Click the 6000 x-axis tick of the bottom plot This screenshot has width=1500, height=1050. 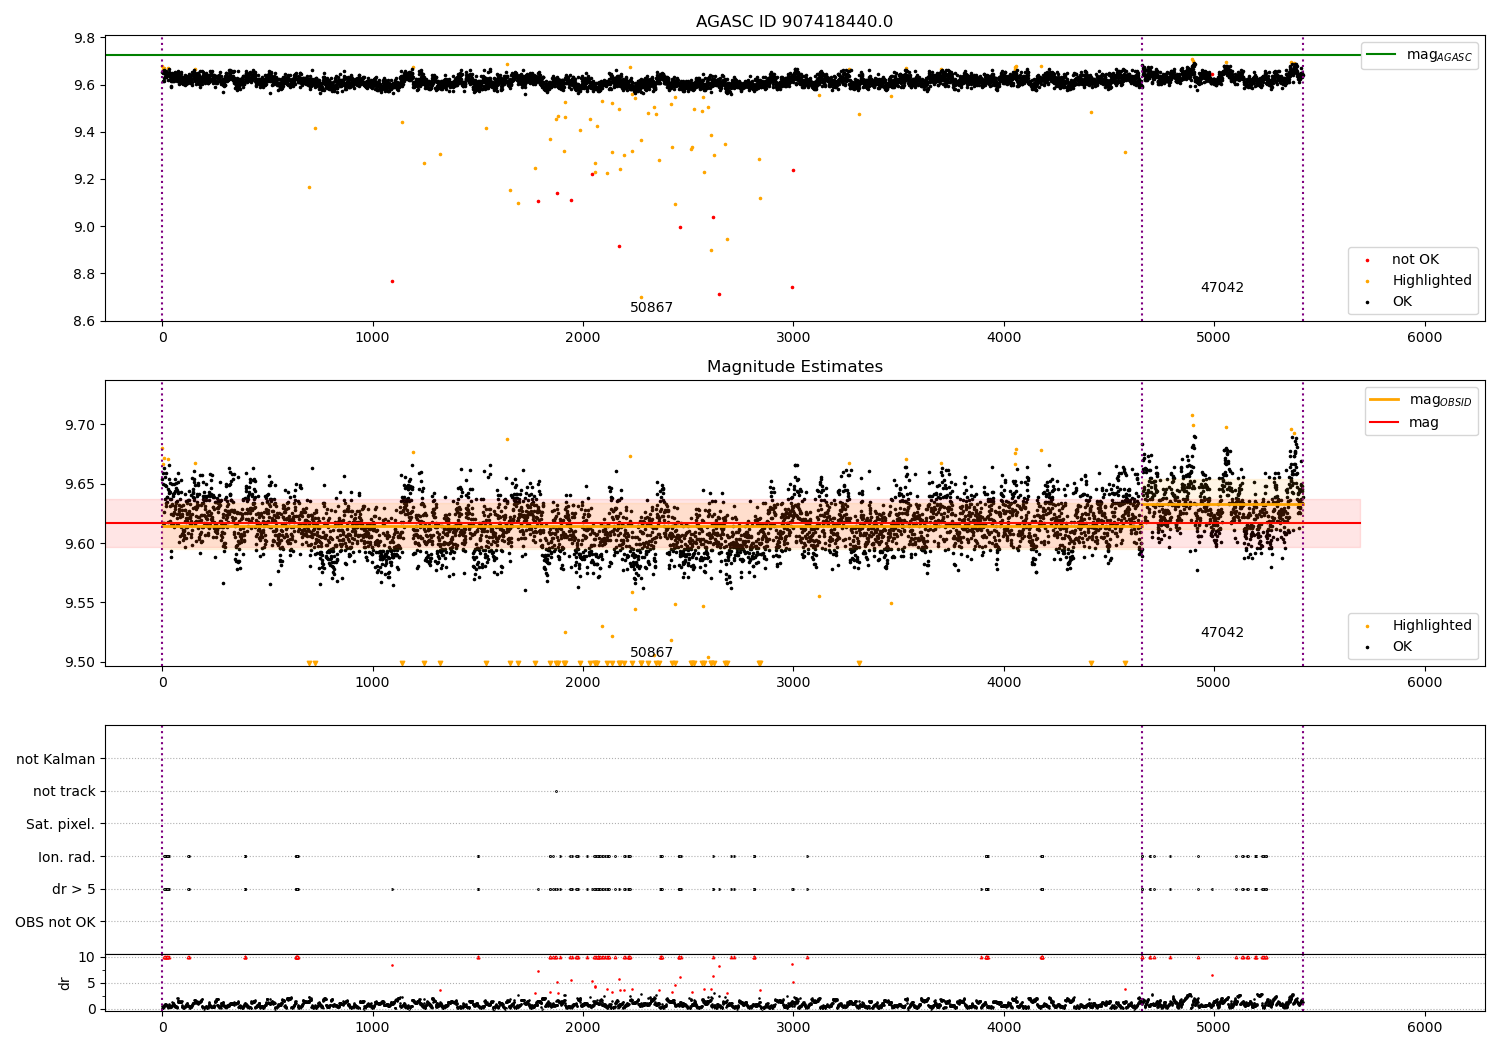pos(1424,1027)
